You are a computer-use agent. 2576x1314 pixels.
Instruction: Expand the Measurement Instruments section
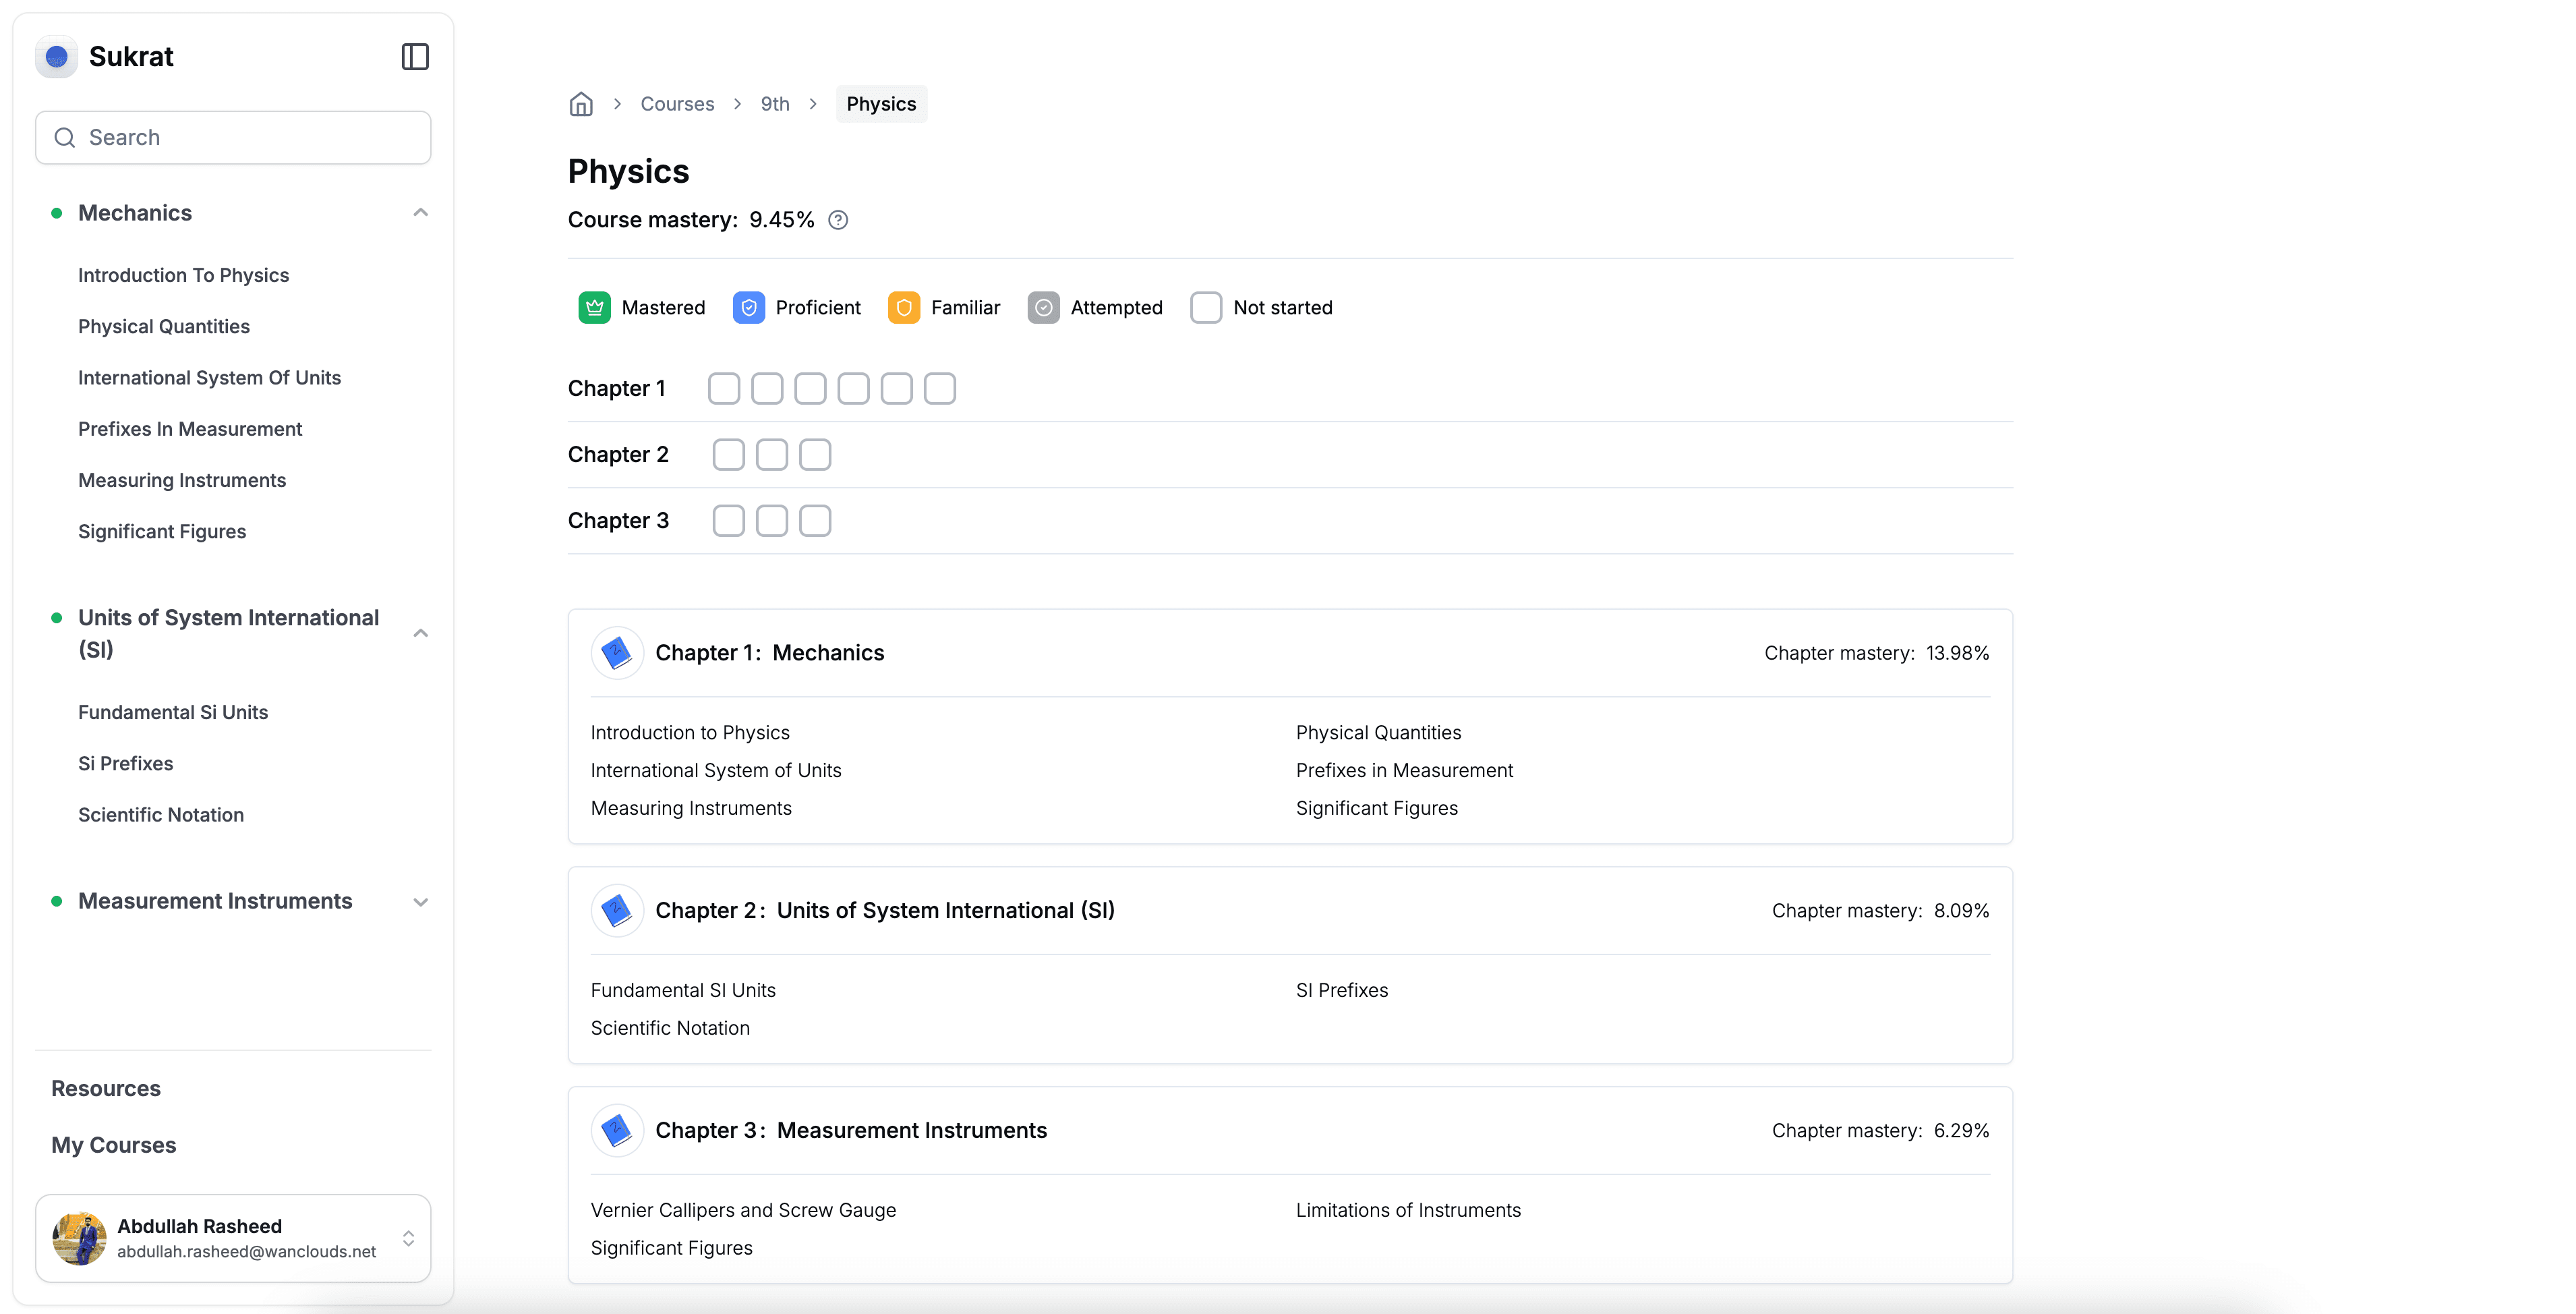click(x=420, y=901)
